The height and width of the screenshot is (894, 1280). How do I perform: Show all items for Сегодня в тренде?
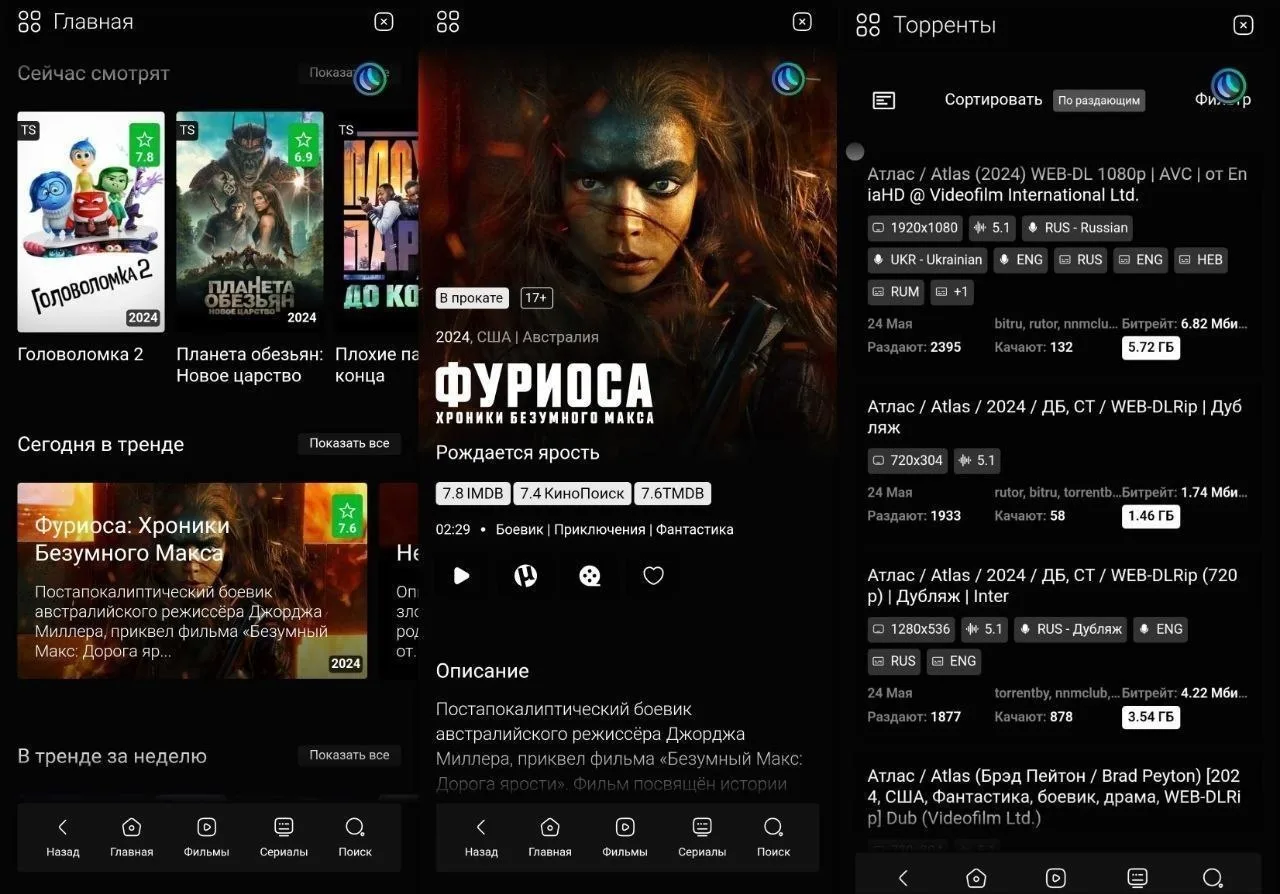coord(349,443)
